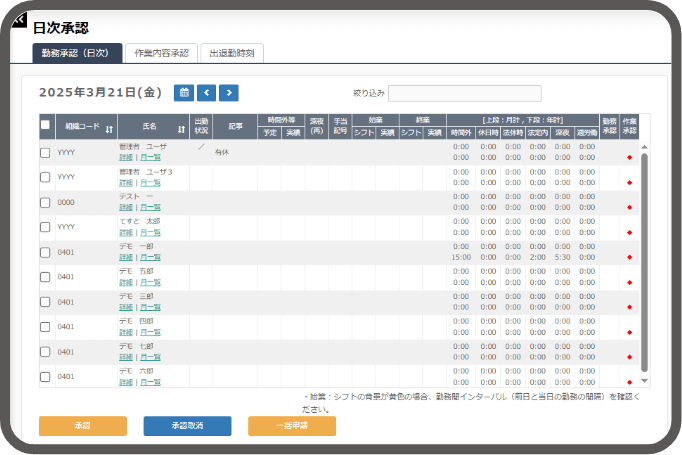The height and width of the screenshot is (455, 682).
Task: Click the 深夜(再) column header
Action: click(x=317, y=127)
